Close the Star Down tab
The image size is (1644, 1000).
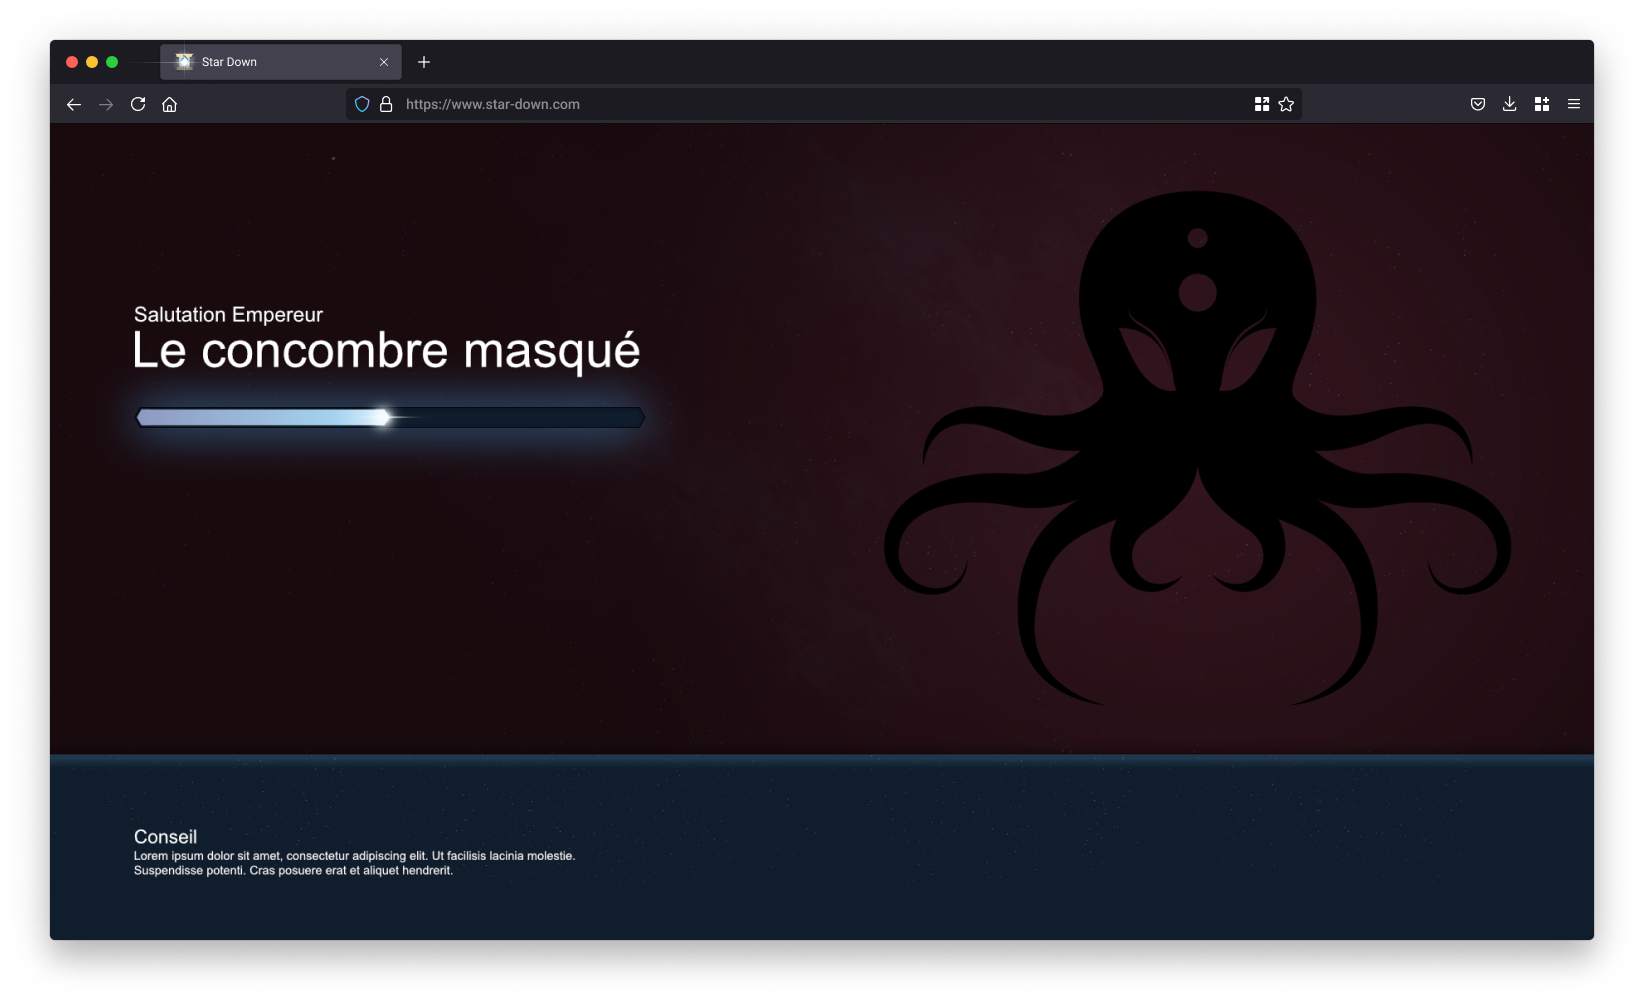pyautogui.click(x=384, y=62)
